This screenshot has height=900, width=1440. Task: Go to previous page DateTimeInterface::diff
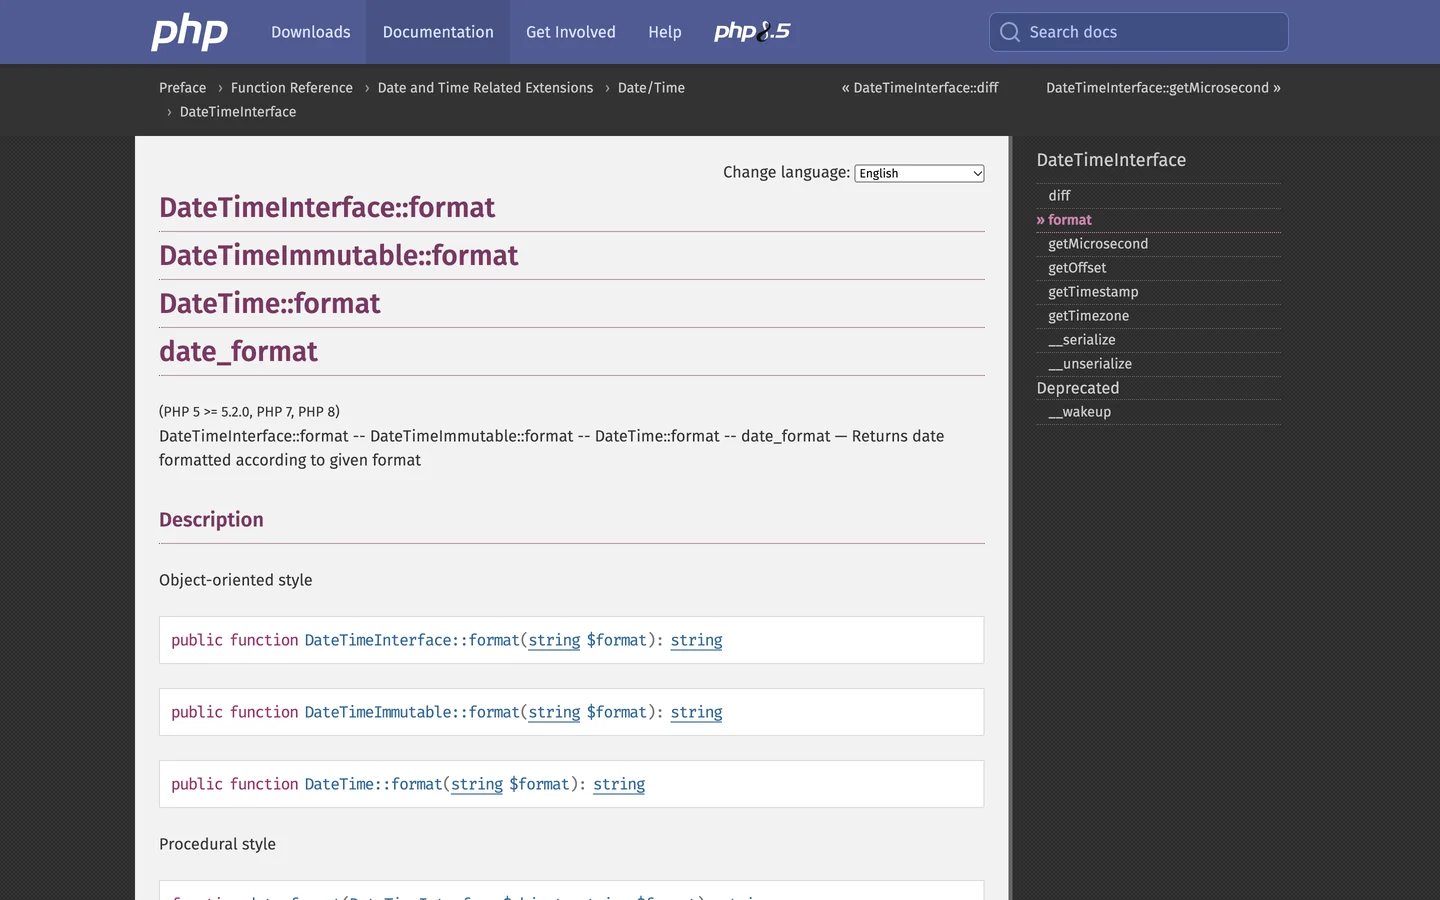pos(920,88)
